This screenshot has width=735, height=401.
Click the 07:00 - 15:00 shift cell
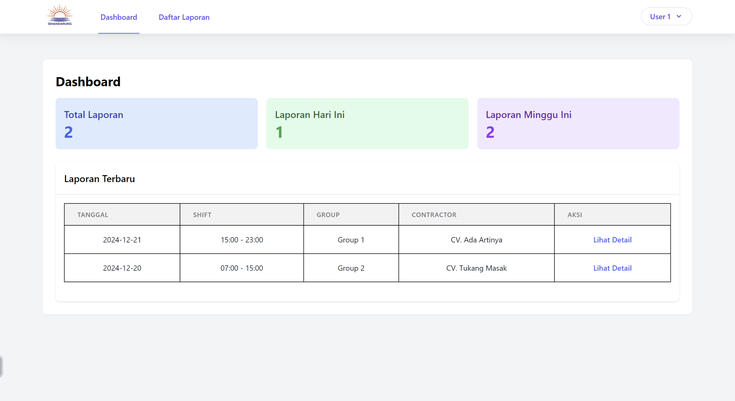(242, 268)
